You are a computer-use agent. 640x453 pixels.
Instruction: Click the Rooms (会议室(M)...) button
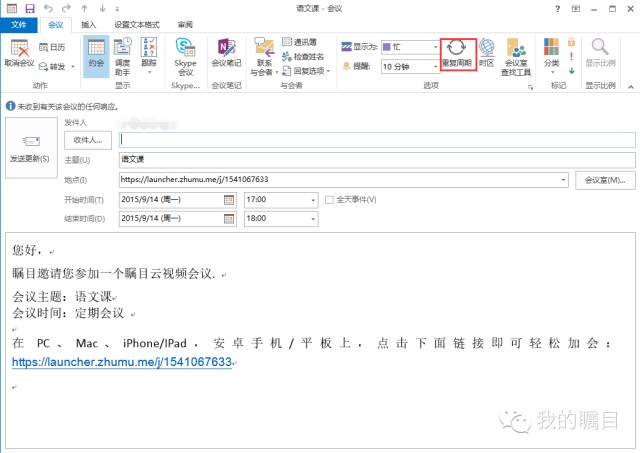tap(605, 180)
